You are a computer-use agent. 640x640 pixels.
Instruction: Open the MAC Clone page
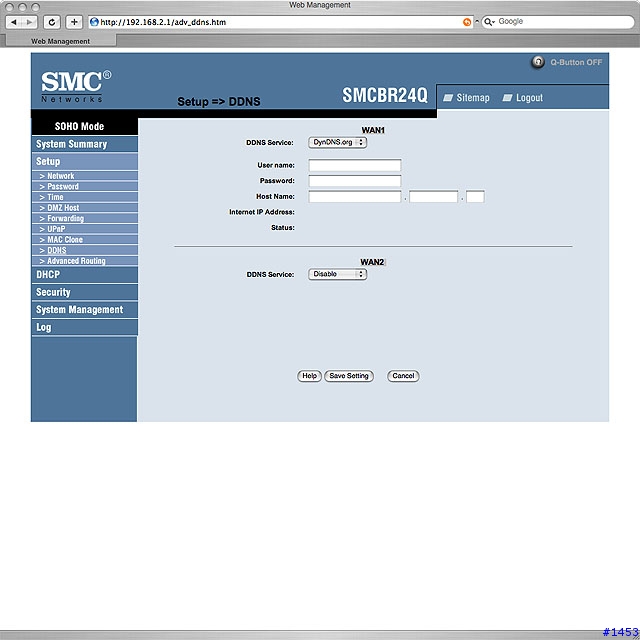tap(85, 240)
